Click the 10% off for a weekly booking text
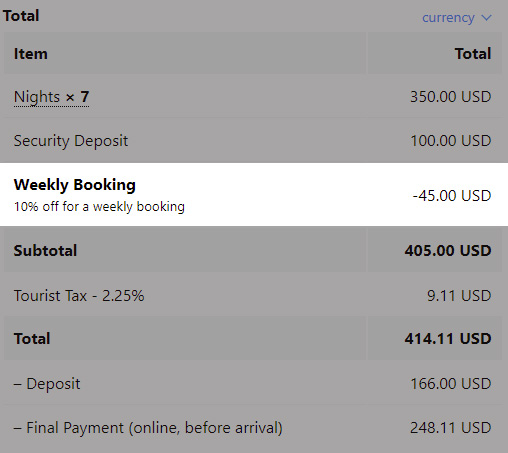The width and height of the screenshot is (508, 453). 99,207
